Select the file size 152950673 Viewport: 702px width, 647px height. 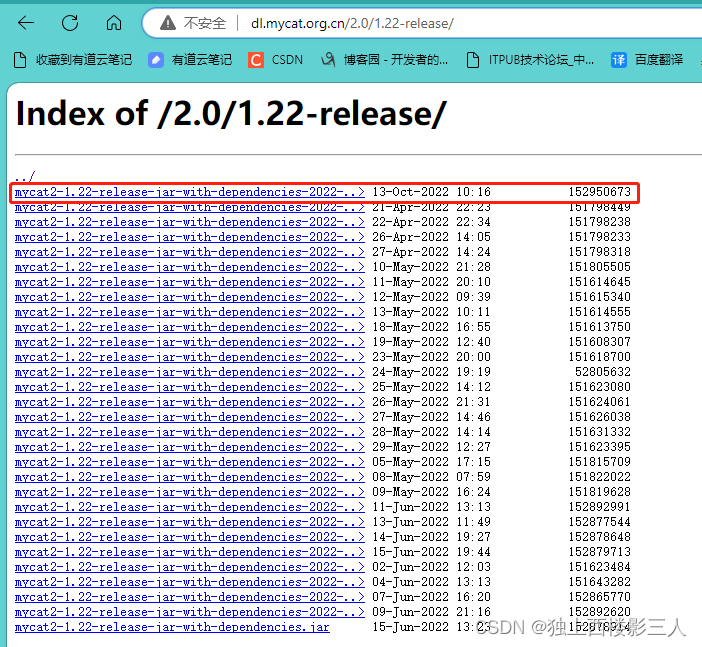pos(599,192)
